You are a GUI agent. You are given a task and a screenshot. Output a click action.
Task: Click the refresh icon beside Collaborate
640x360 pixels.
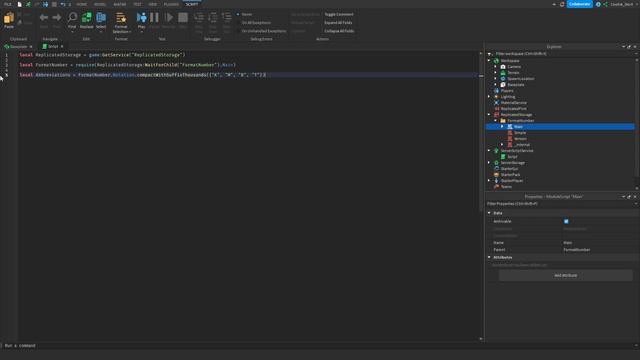coord(562,4)
